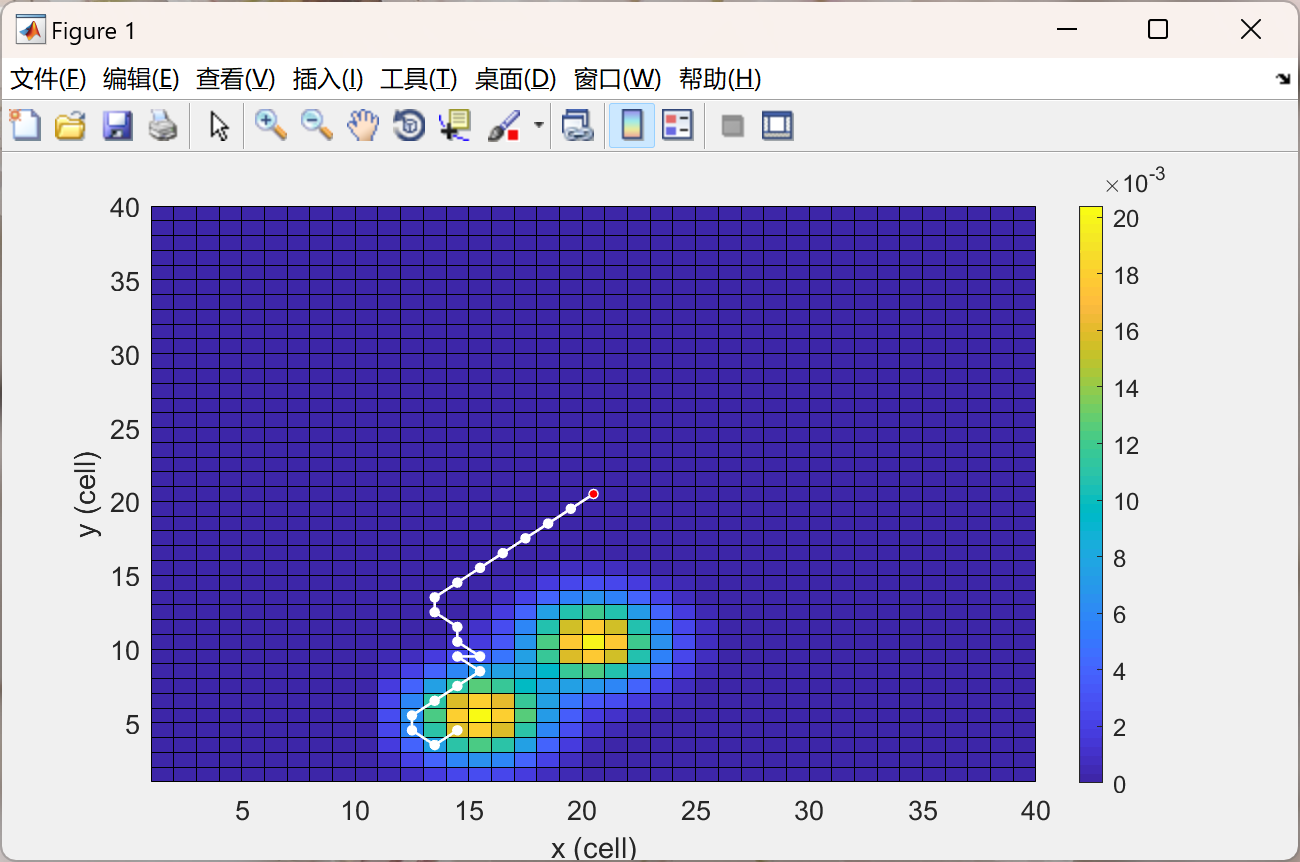Click the y (cell) axis label
This screenshot has width=1300, height=862.
point(89,493)
